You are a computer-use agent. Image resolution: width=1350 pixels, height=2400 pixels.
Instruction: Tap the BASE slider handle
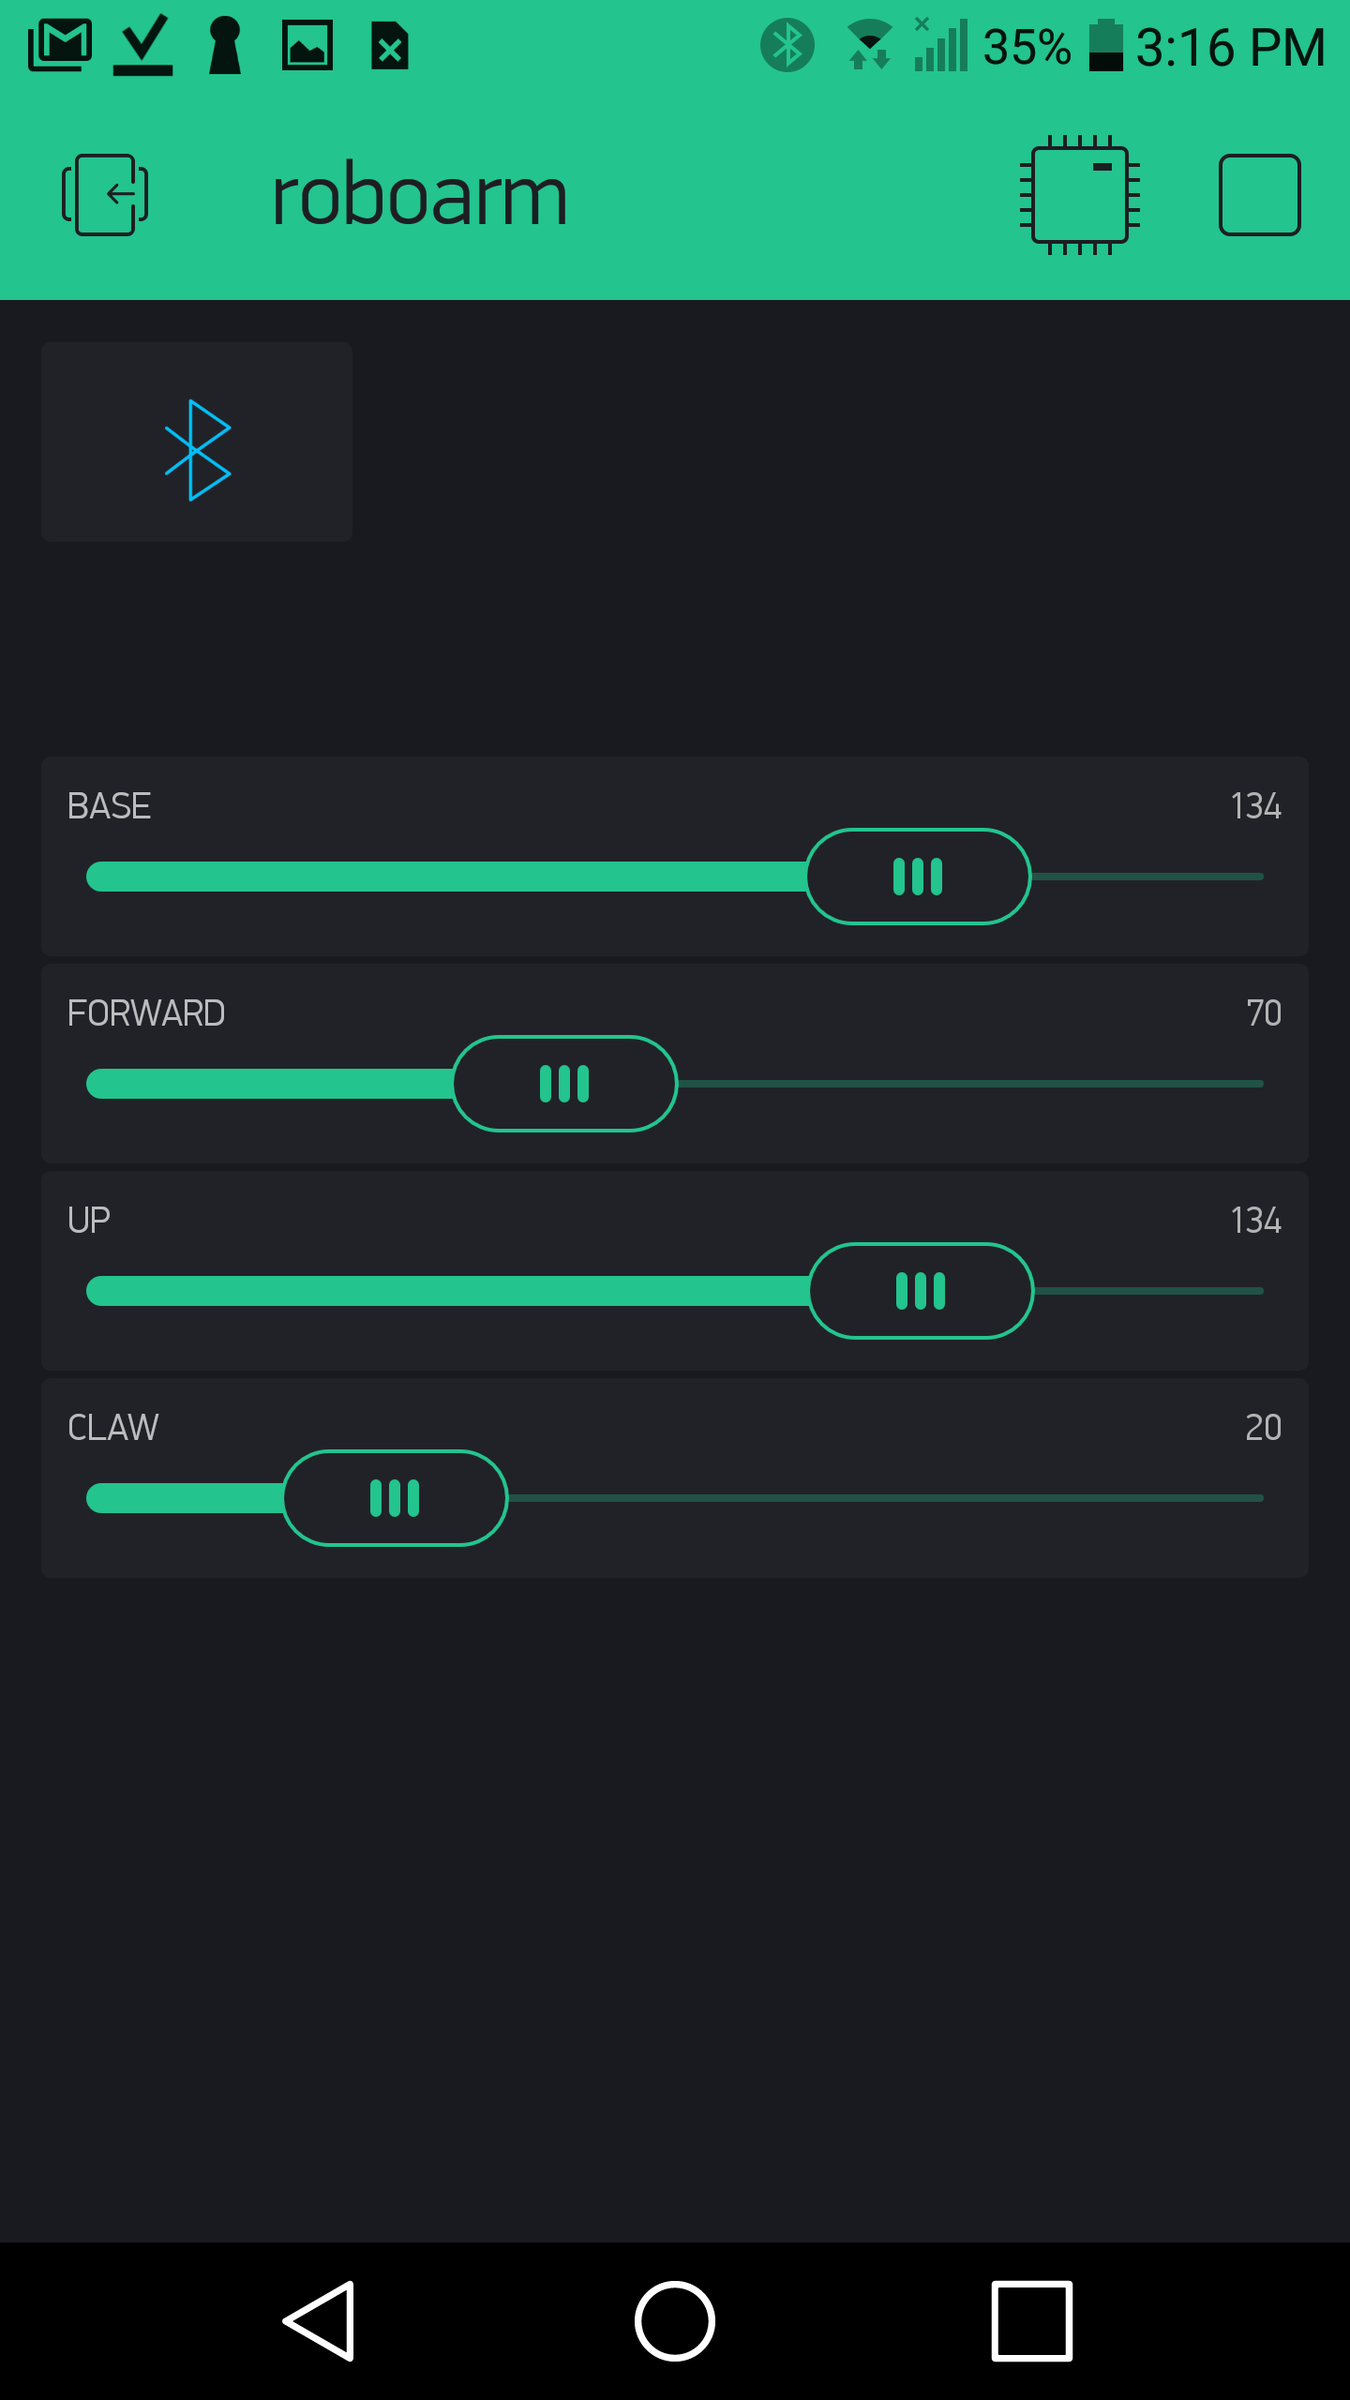pyautogui.click(x=918, y=877)
